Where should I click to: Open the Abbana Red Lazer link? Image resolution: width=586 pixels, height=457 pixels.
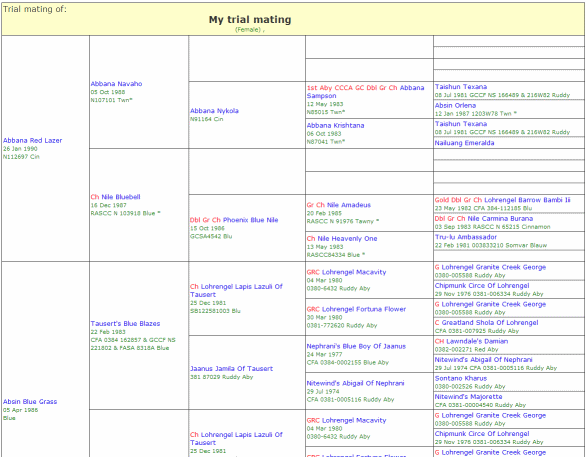point(33,141)
